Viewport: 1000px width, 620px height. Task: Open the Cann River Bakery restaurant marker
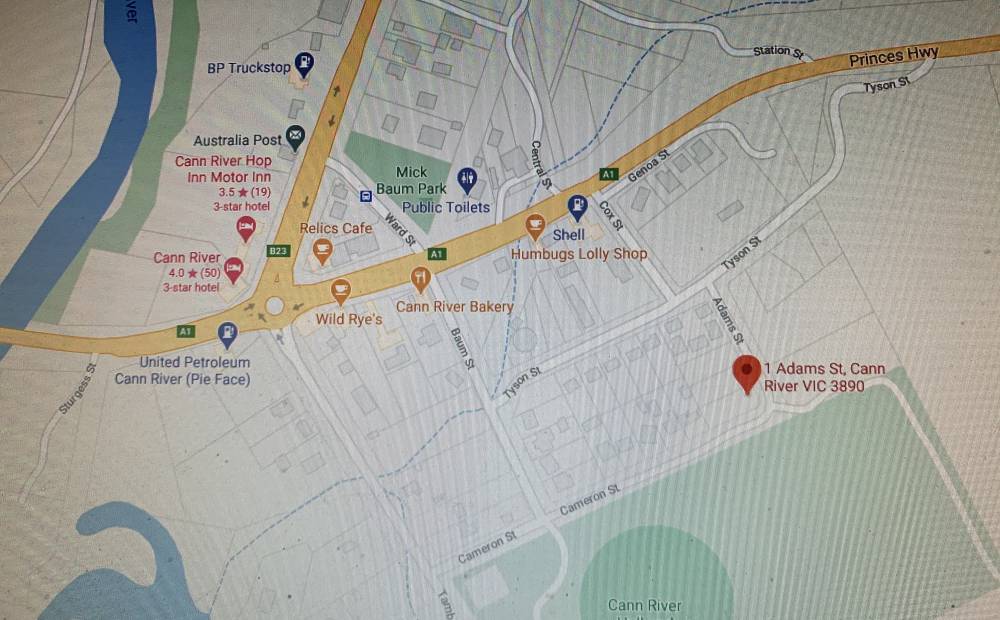click(420, 279)
